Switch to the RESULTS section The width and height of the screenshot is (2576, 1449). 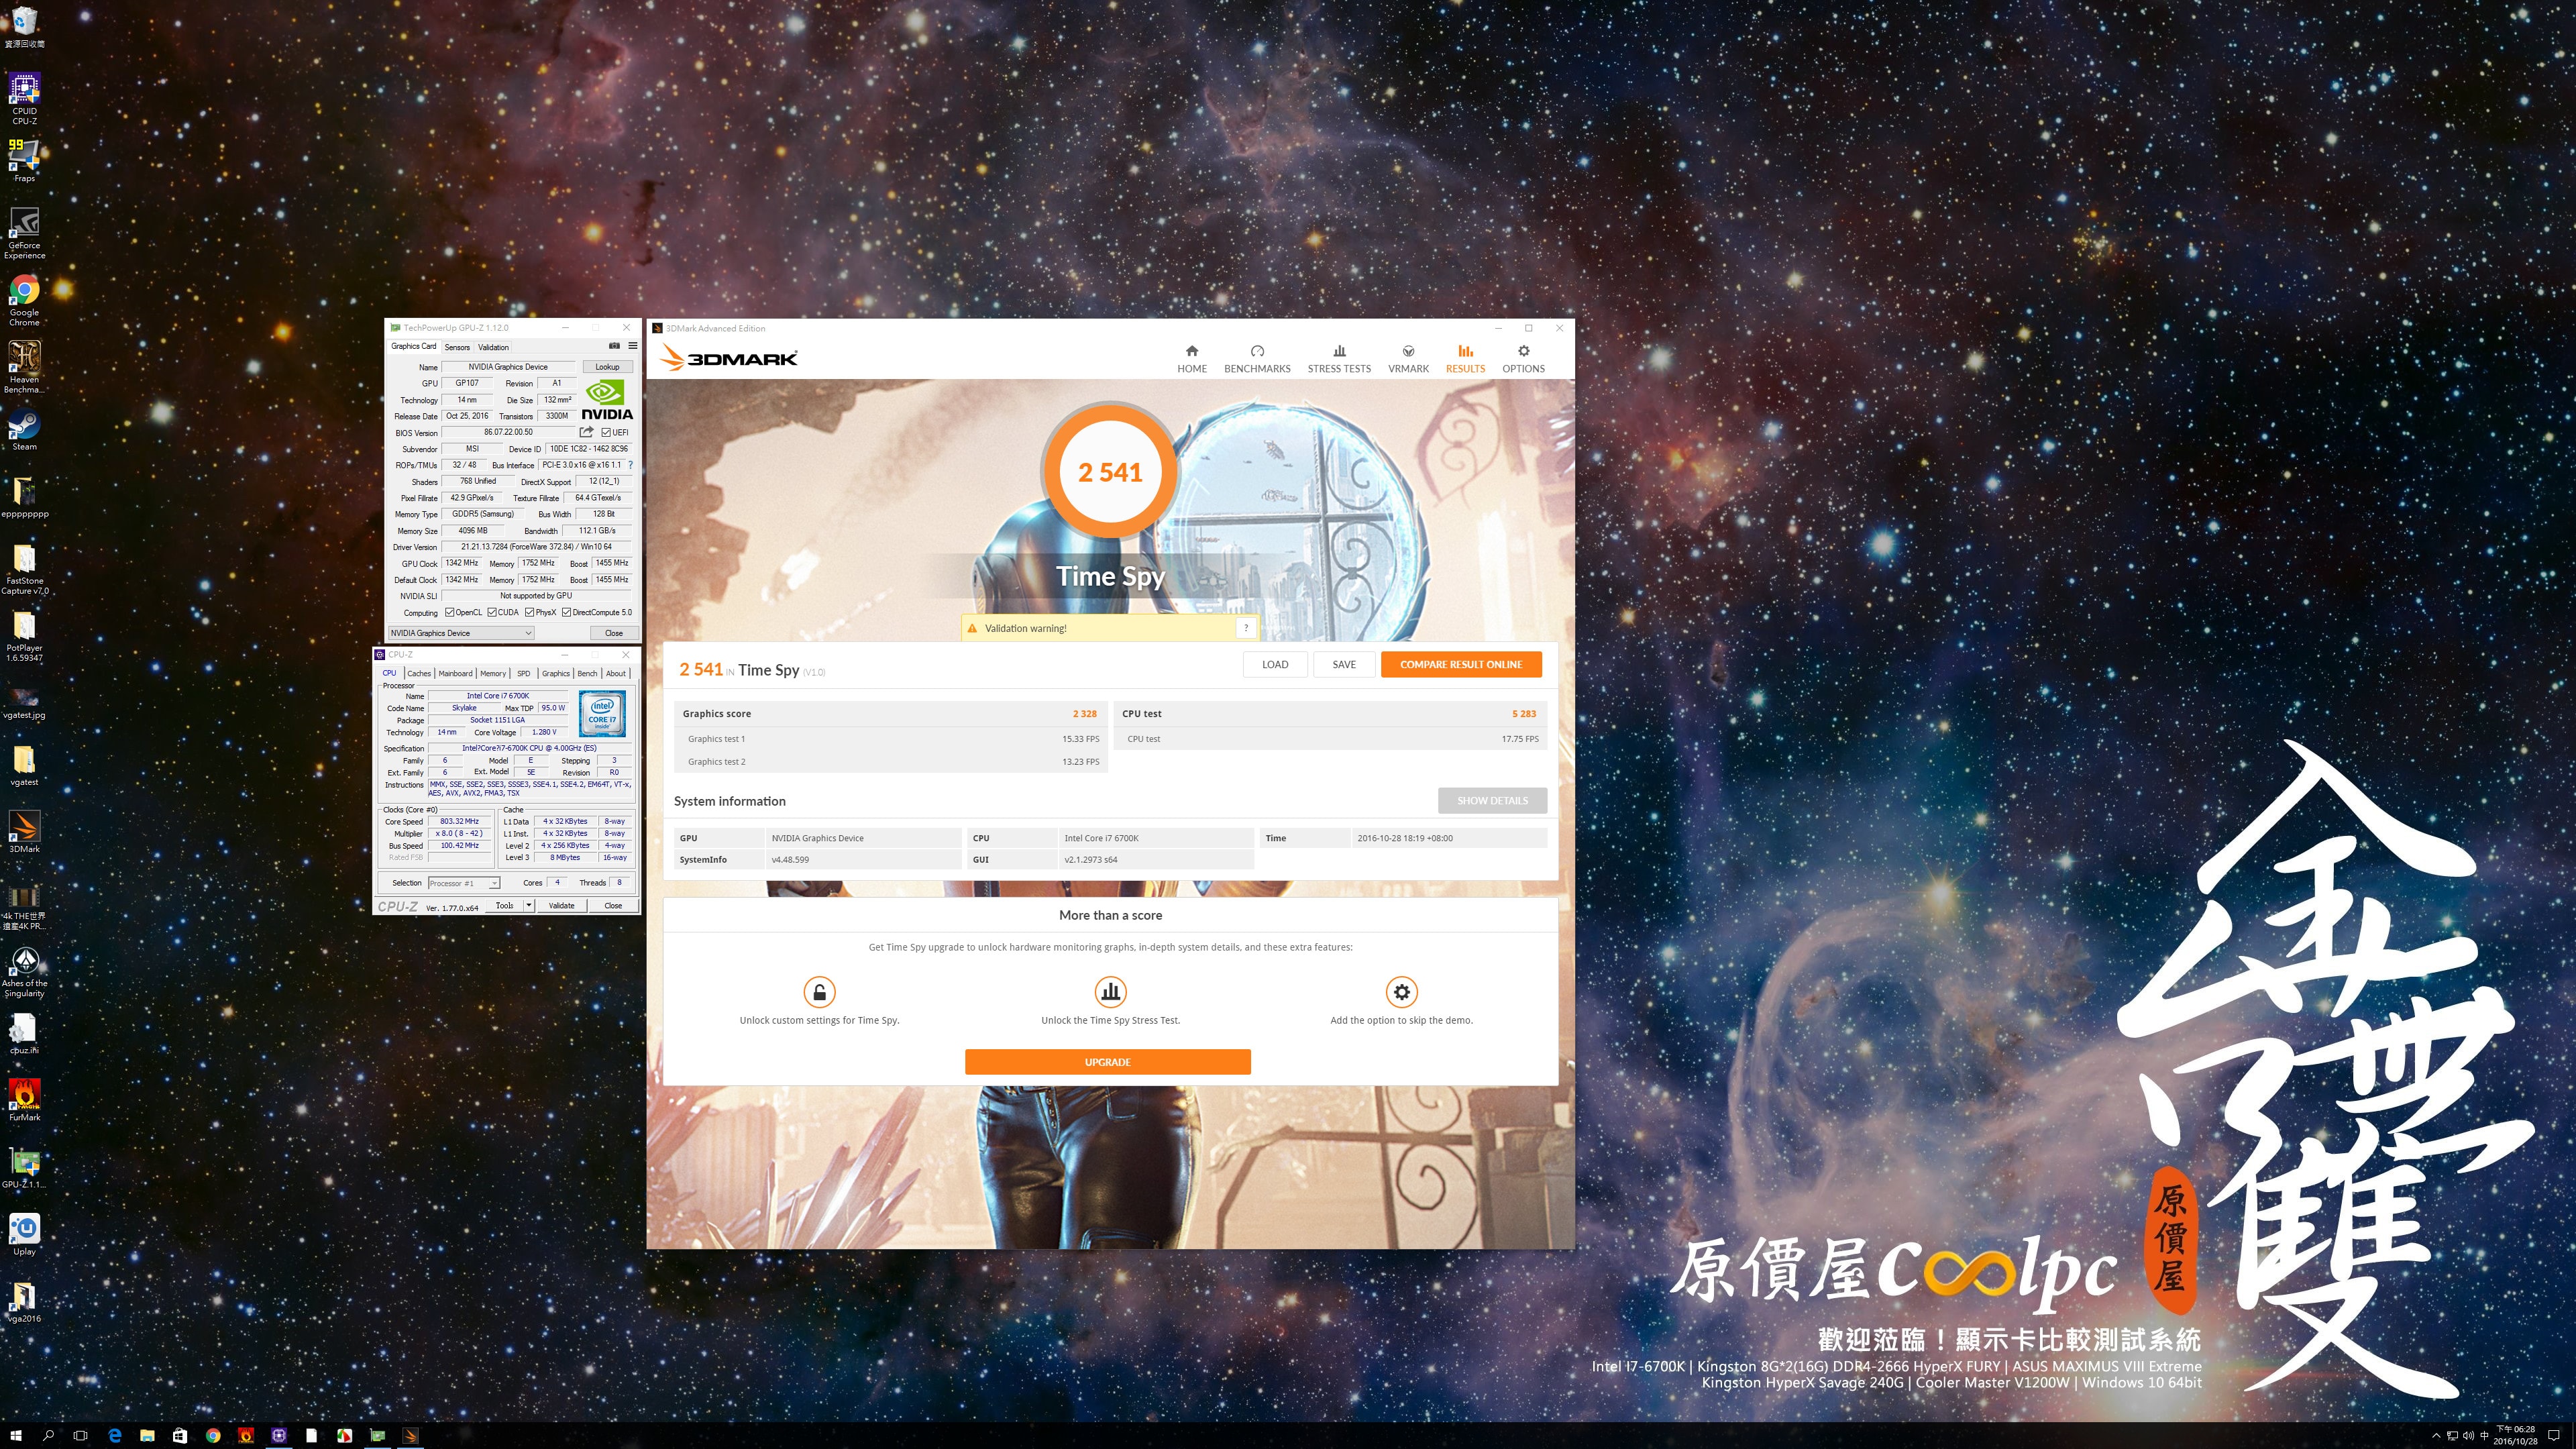1465,359
